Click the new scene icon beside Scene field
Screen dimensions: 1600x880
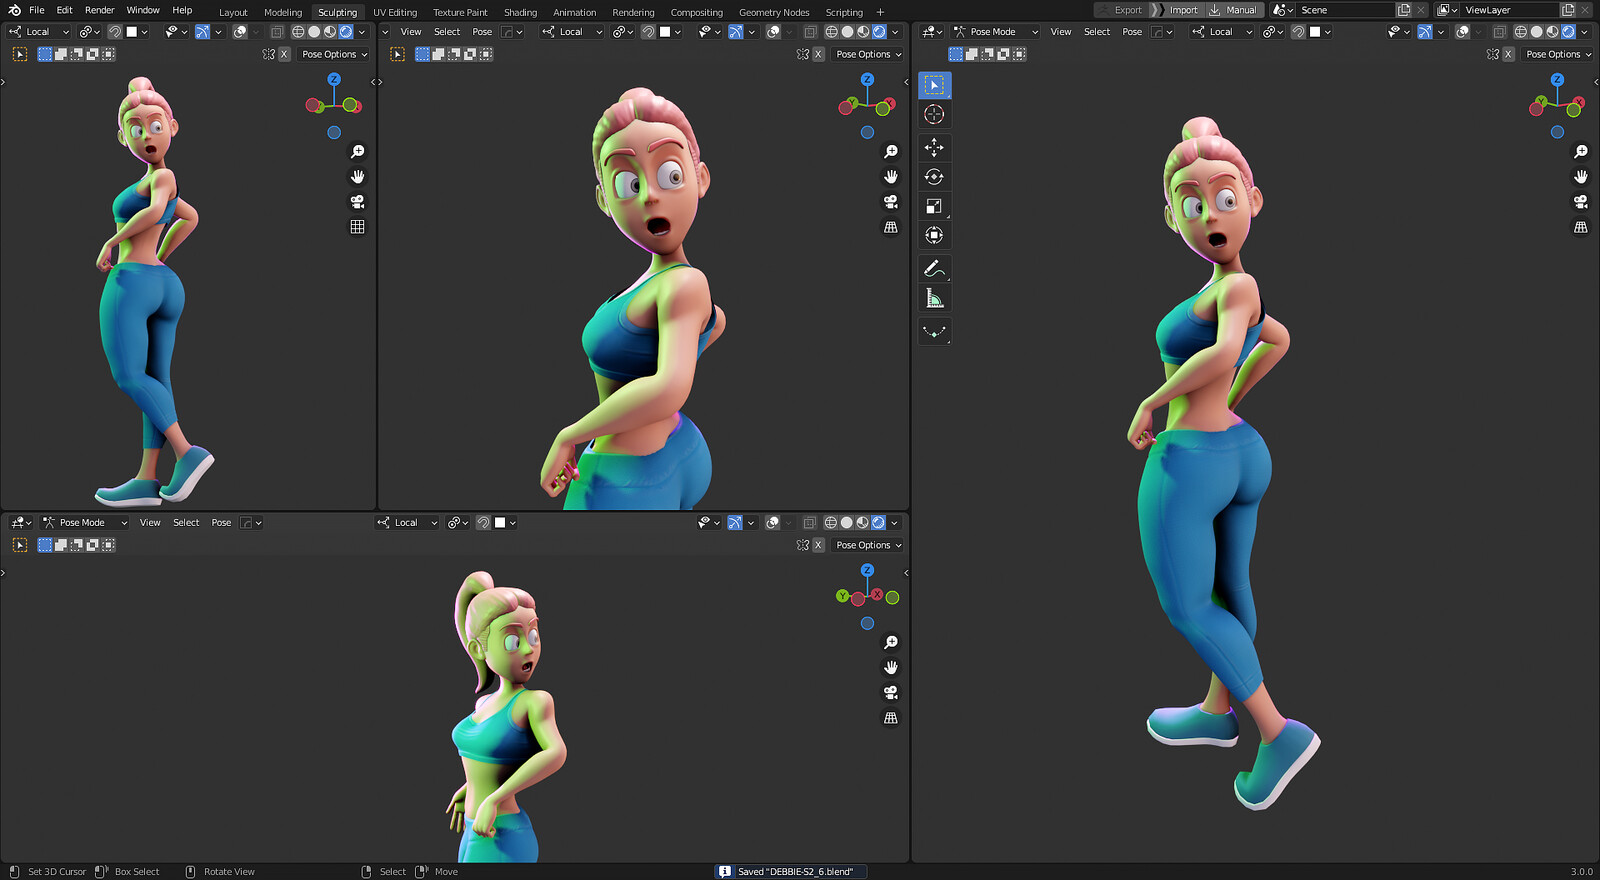point(1404,10)
